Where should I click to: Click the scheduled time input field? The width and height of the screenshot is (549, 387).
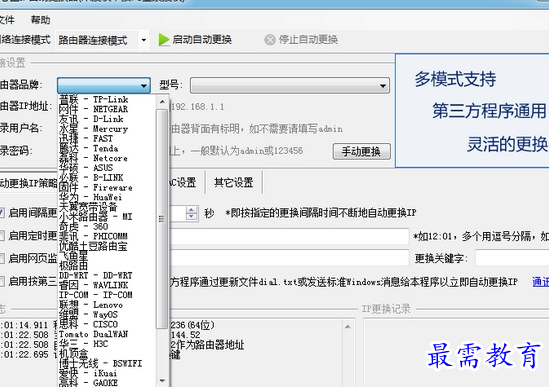(x=289, y=236)
